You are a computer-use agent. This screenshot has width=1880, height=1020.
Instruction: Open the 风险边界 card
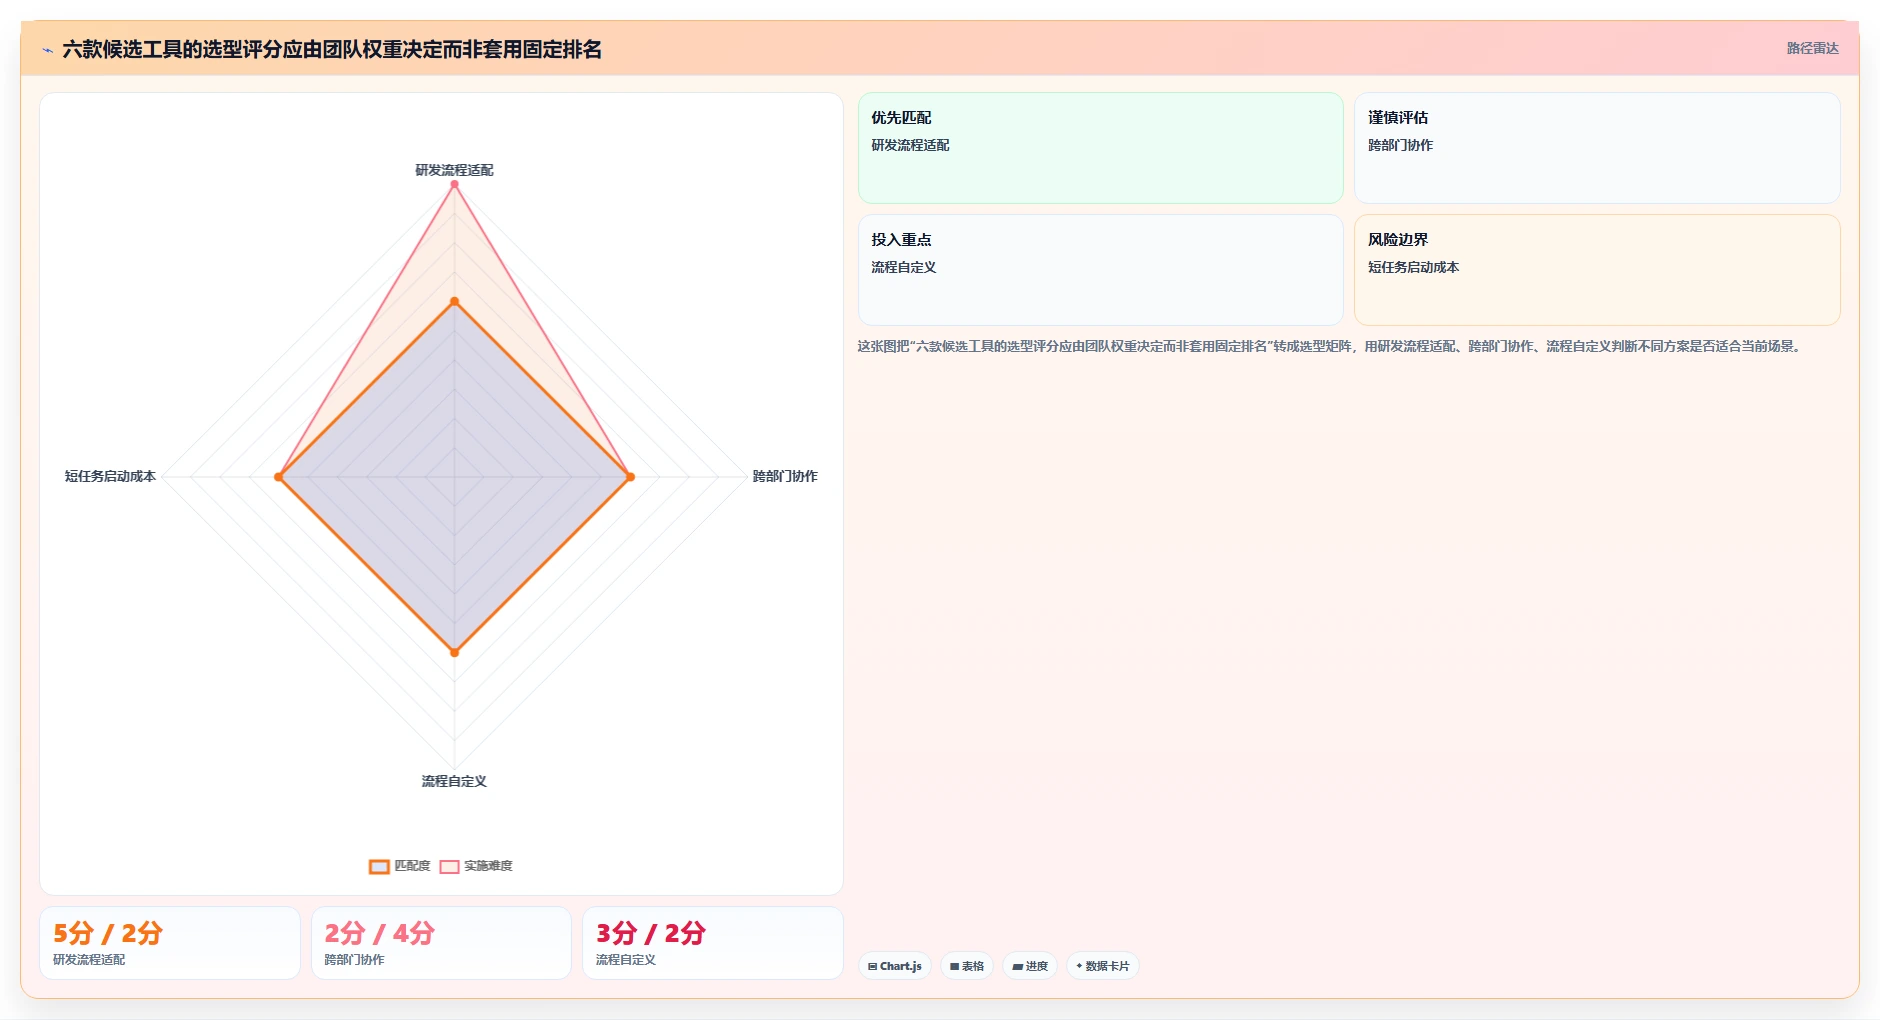click(1597, 270)
